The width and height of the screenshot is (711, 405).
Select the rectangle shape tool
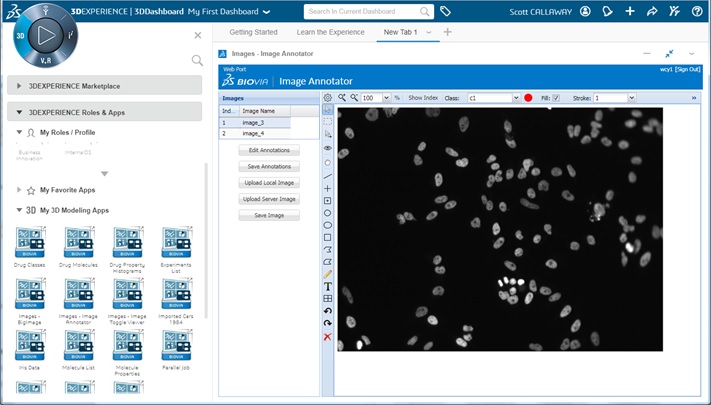328,237
